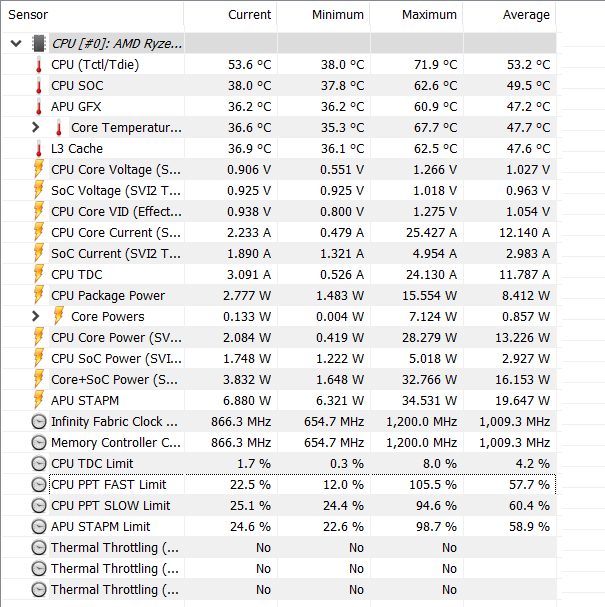
Task: Click thermometer icon beside L3 Cache
Action: [x=39, y=149]
